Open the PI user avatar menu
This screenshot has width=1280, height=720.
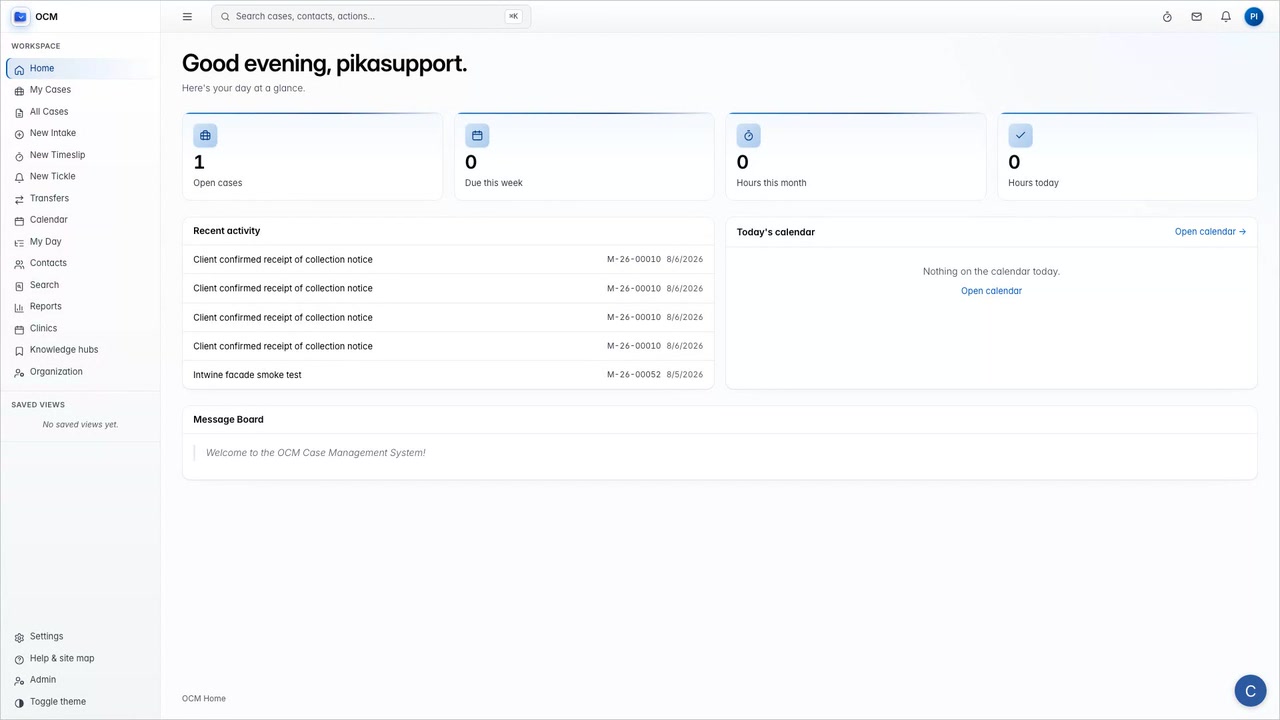click(x=1254, y=16)
